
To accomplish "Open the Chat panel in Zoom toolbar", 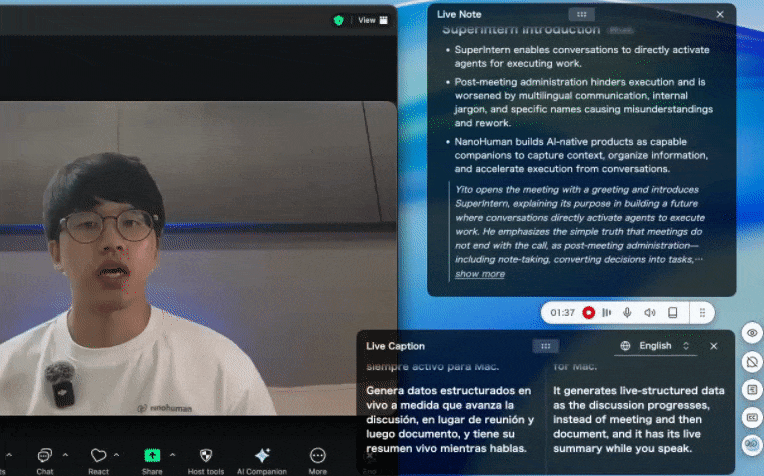I will (x=45, y=458).
